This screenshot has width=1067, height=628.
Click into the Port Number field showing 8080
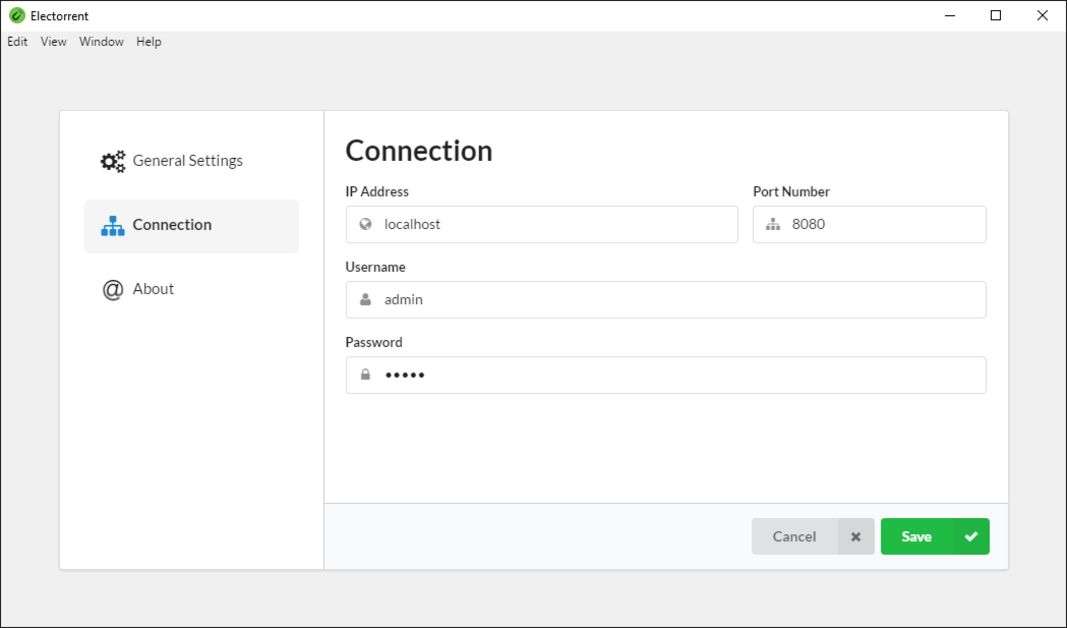[x=880, y=224]
